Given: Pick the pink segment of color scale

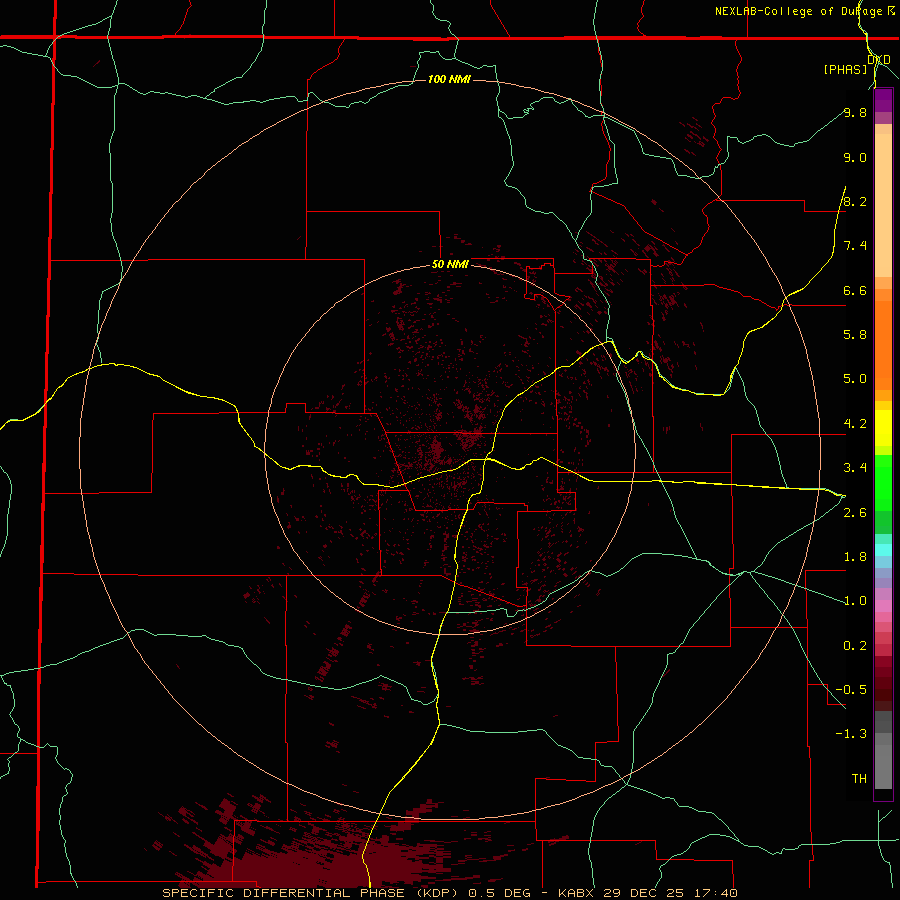Looking at the screenshot, I should click(x=883, y=606).
